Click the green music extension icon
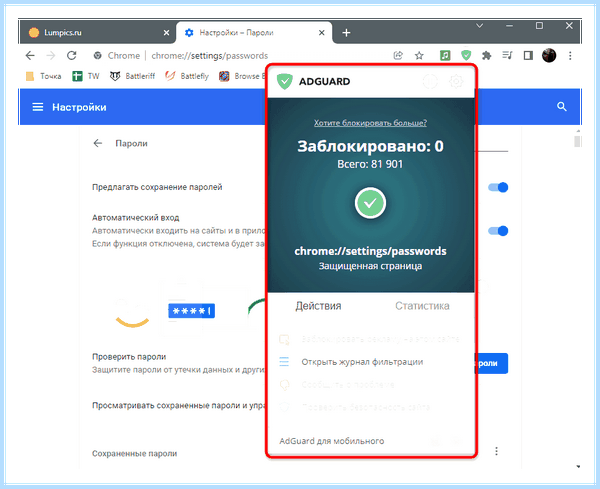 445,55
